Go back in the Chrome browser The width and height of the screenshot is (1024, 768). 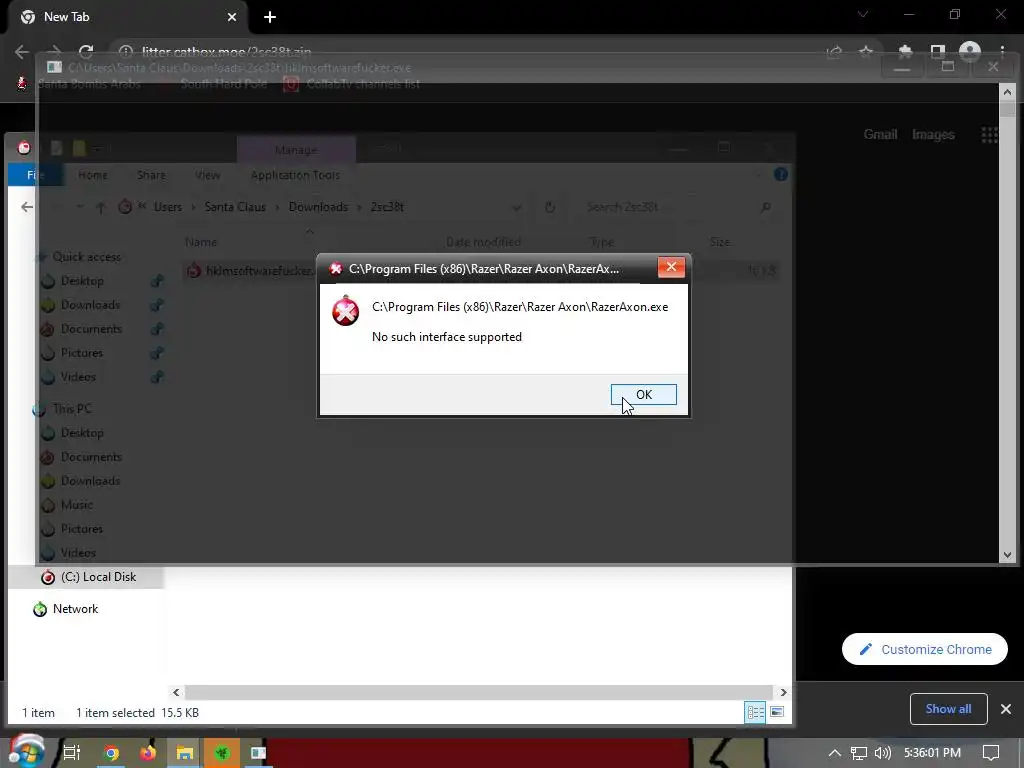22,52
